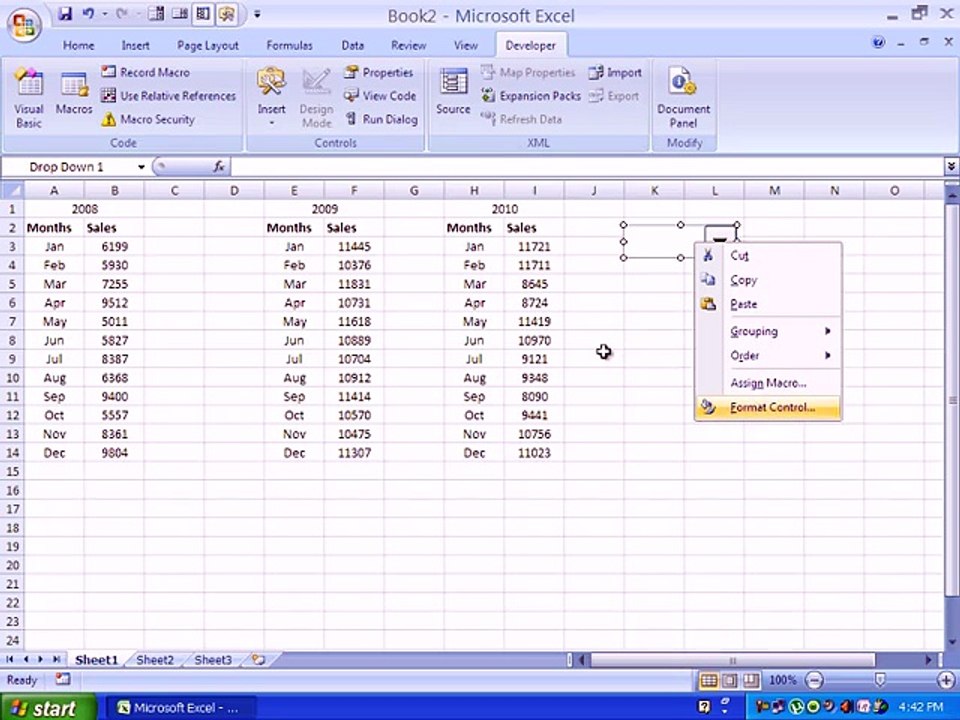Start Record Macro
This screenshot has height=720, width=960.
tap(146, 72)
